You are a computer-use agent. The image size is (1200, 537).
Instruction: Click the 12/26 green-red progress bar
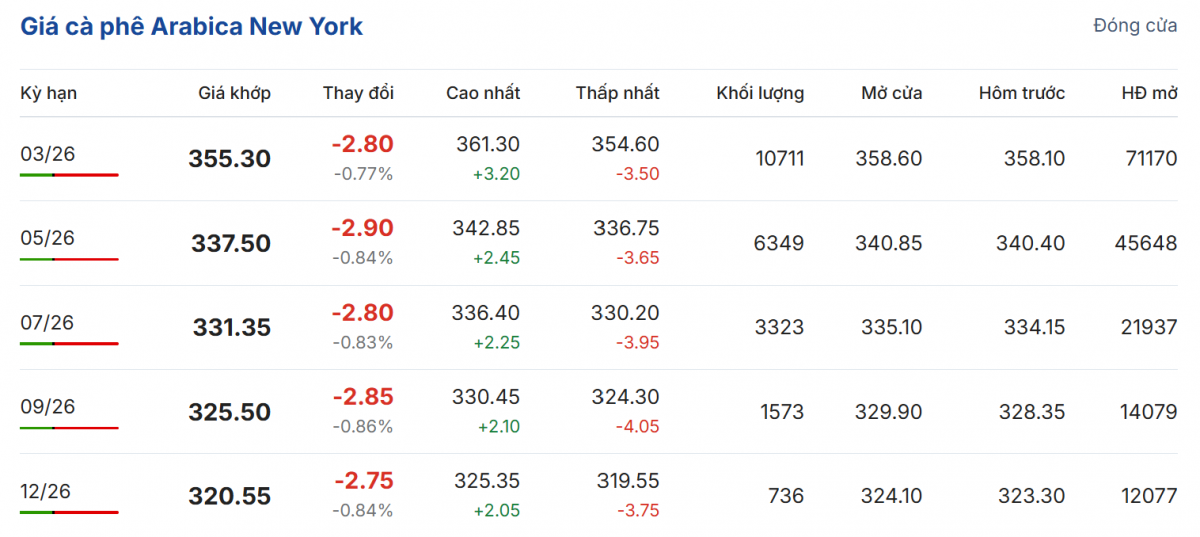[69, 512]
